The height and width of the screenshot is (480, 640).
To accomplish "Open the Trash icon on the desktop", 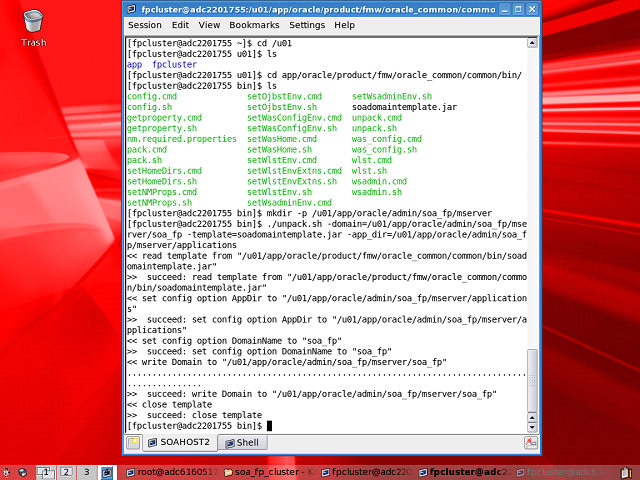I will point(33,28).
